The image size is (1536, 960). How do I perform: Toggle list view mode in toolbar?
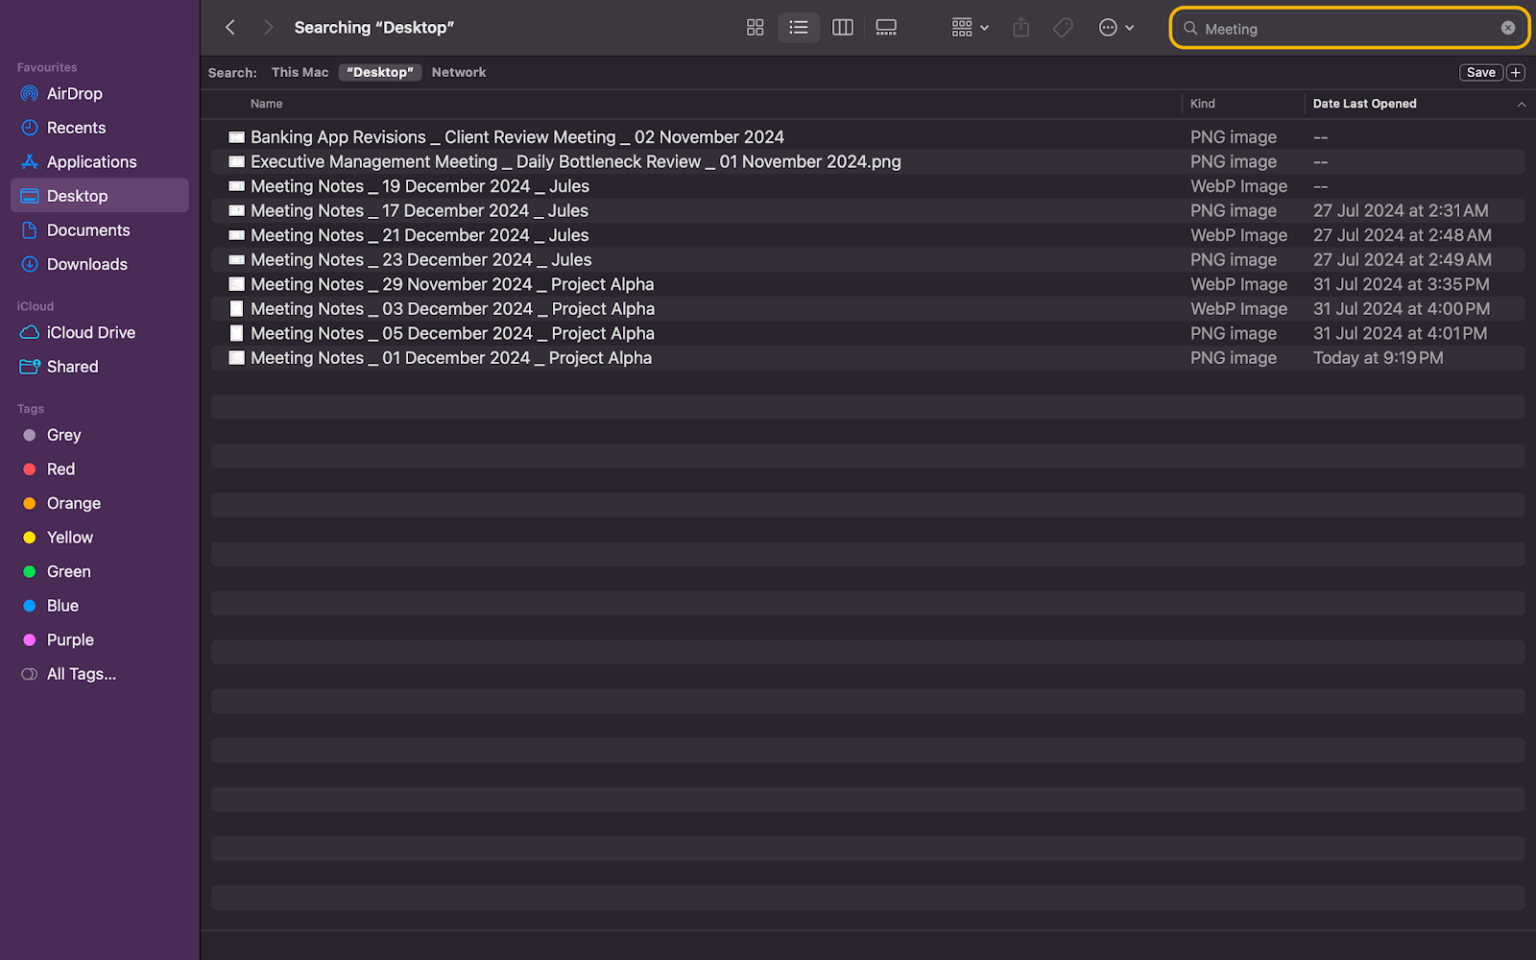click(x=798, y=27)
